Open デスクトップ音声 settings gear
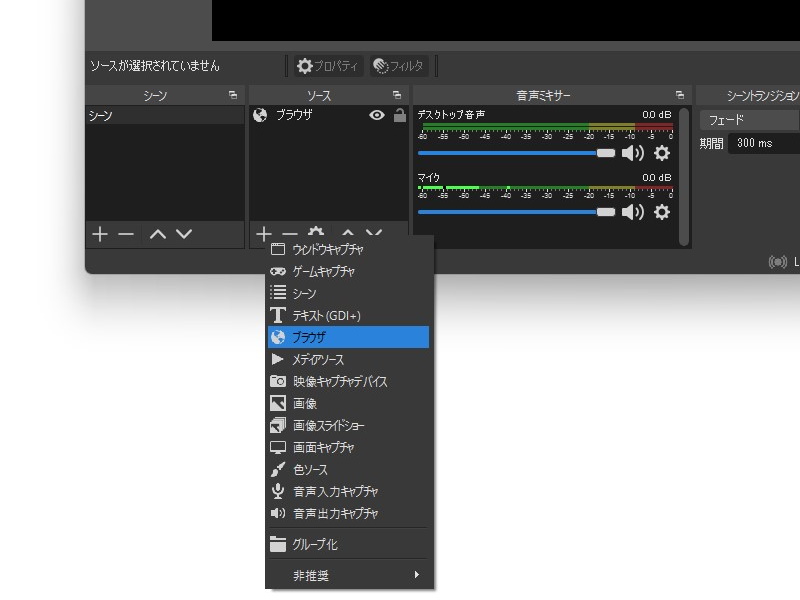The image size is (800, 600). point(662,153)
